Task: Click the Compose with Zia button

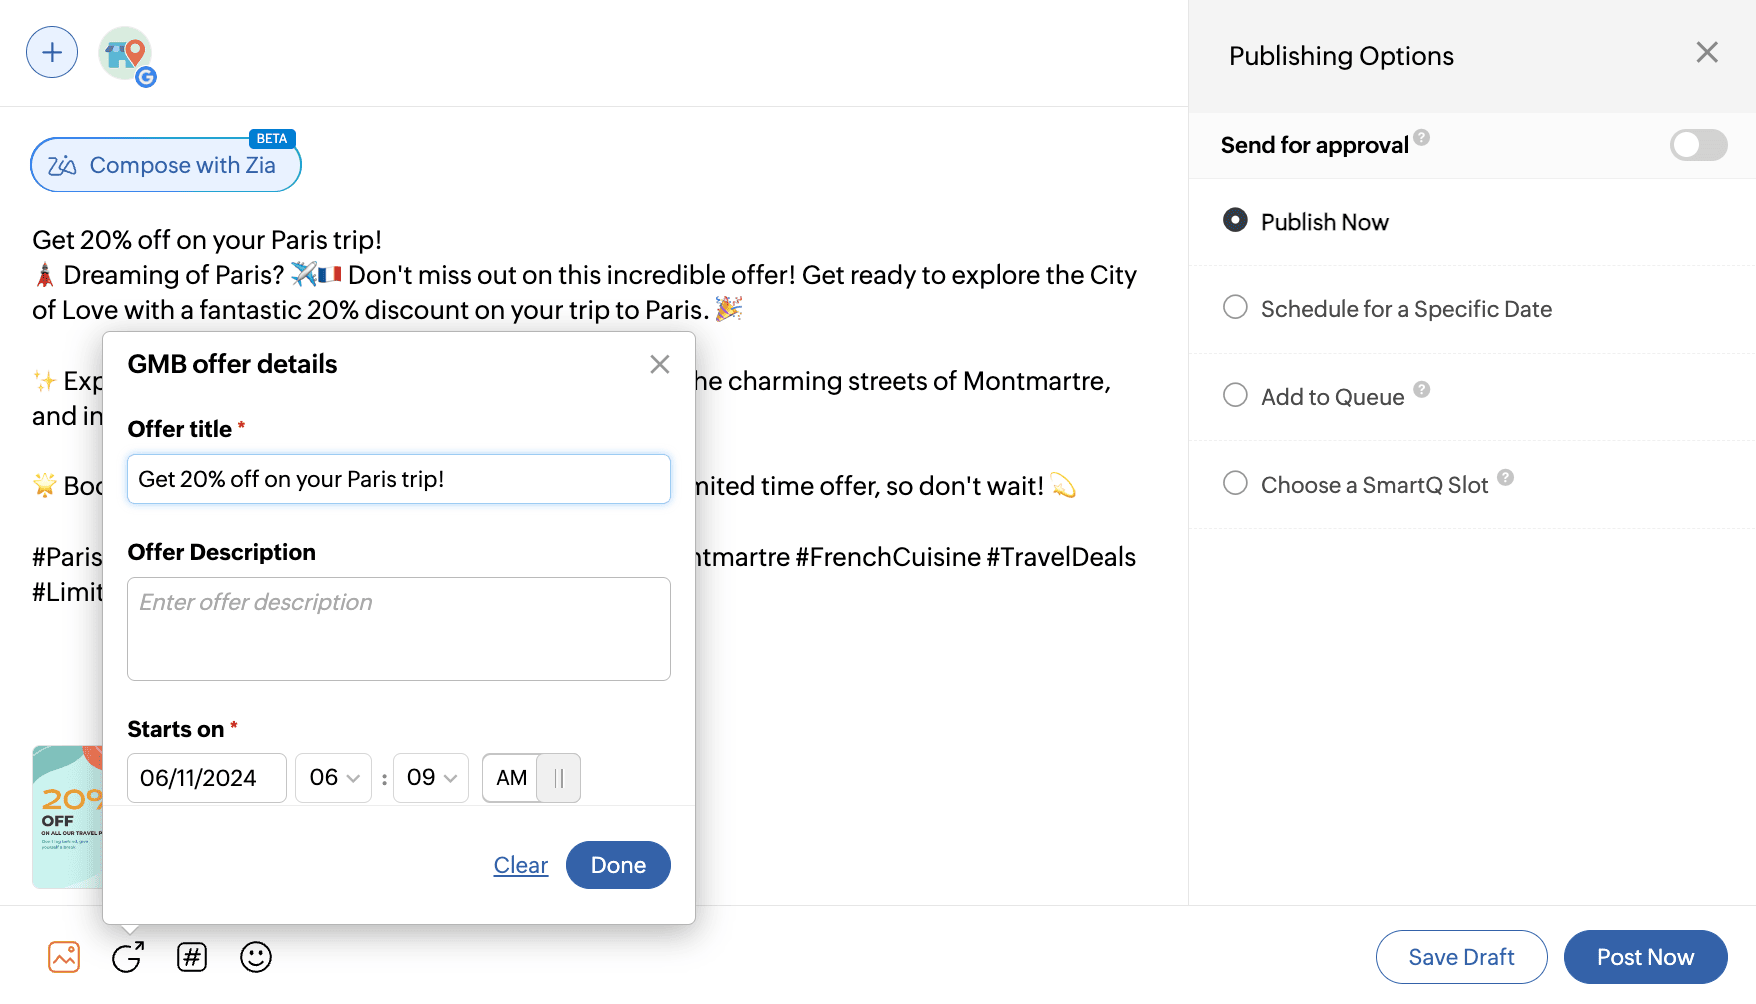Action: 166,165
